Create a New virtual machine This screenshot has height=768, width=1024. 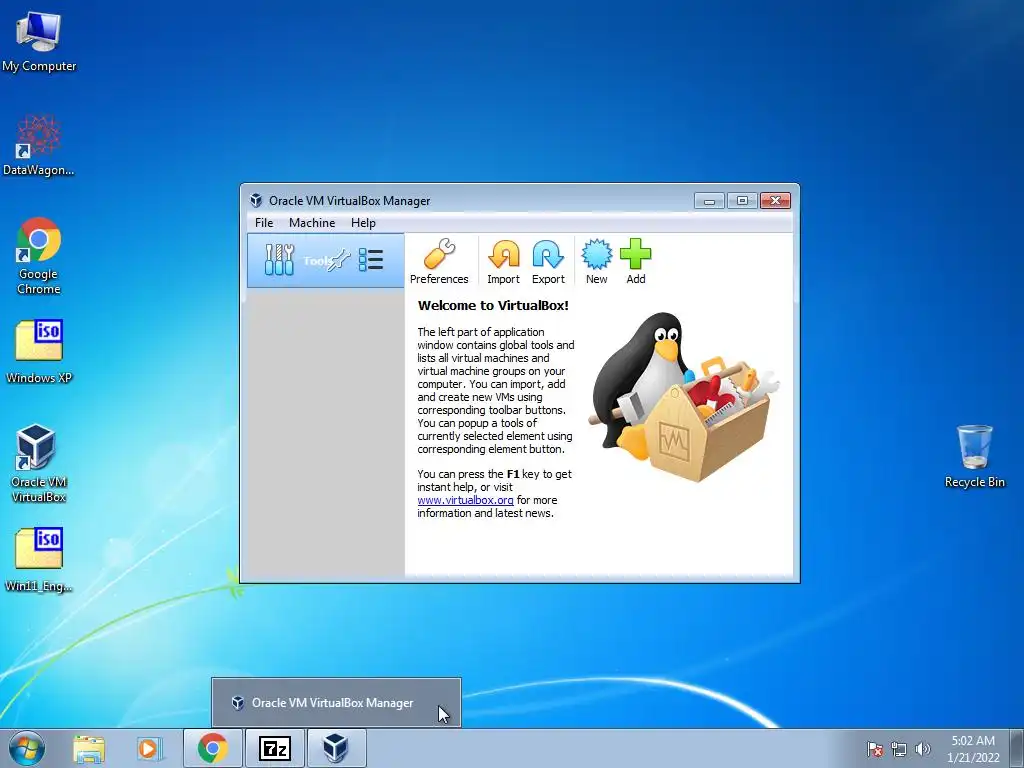coord(596,261)
